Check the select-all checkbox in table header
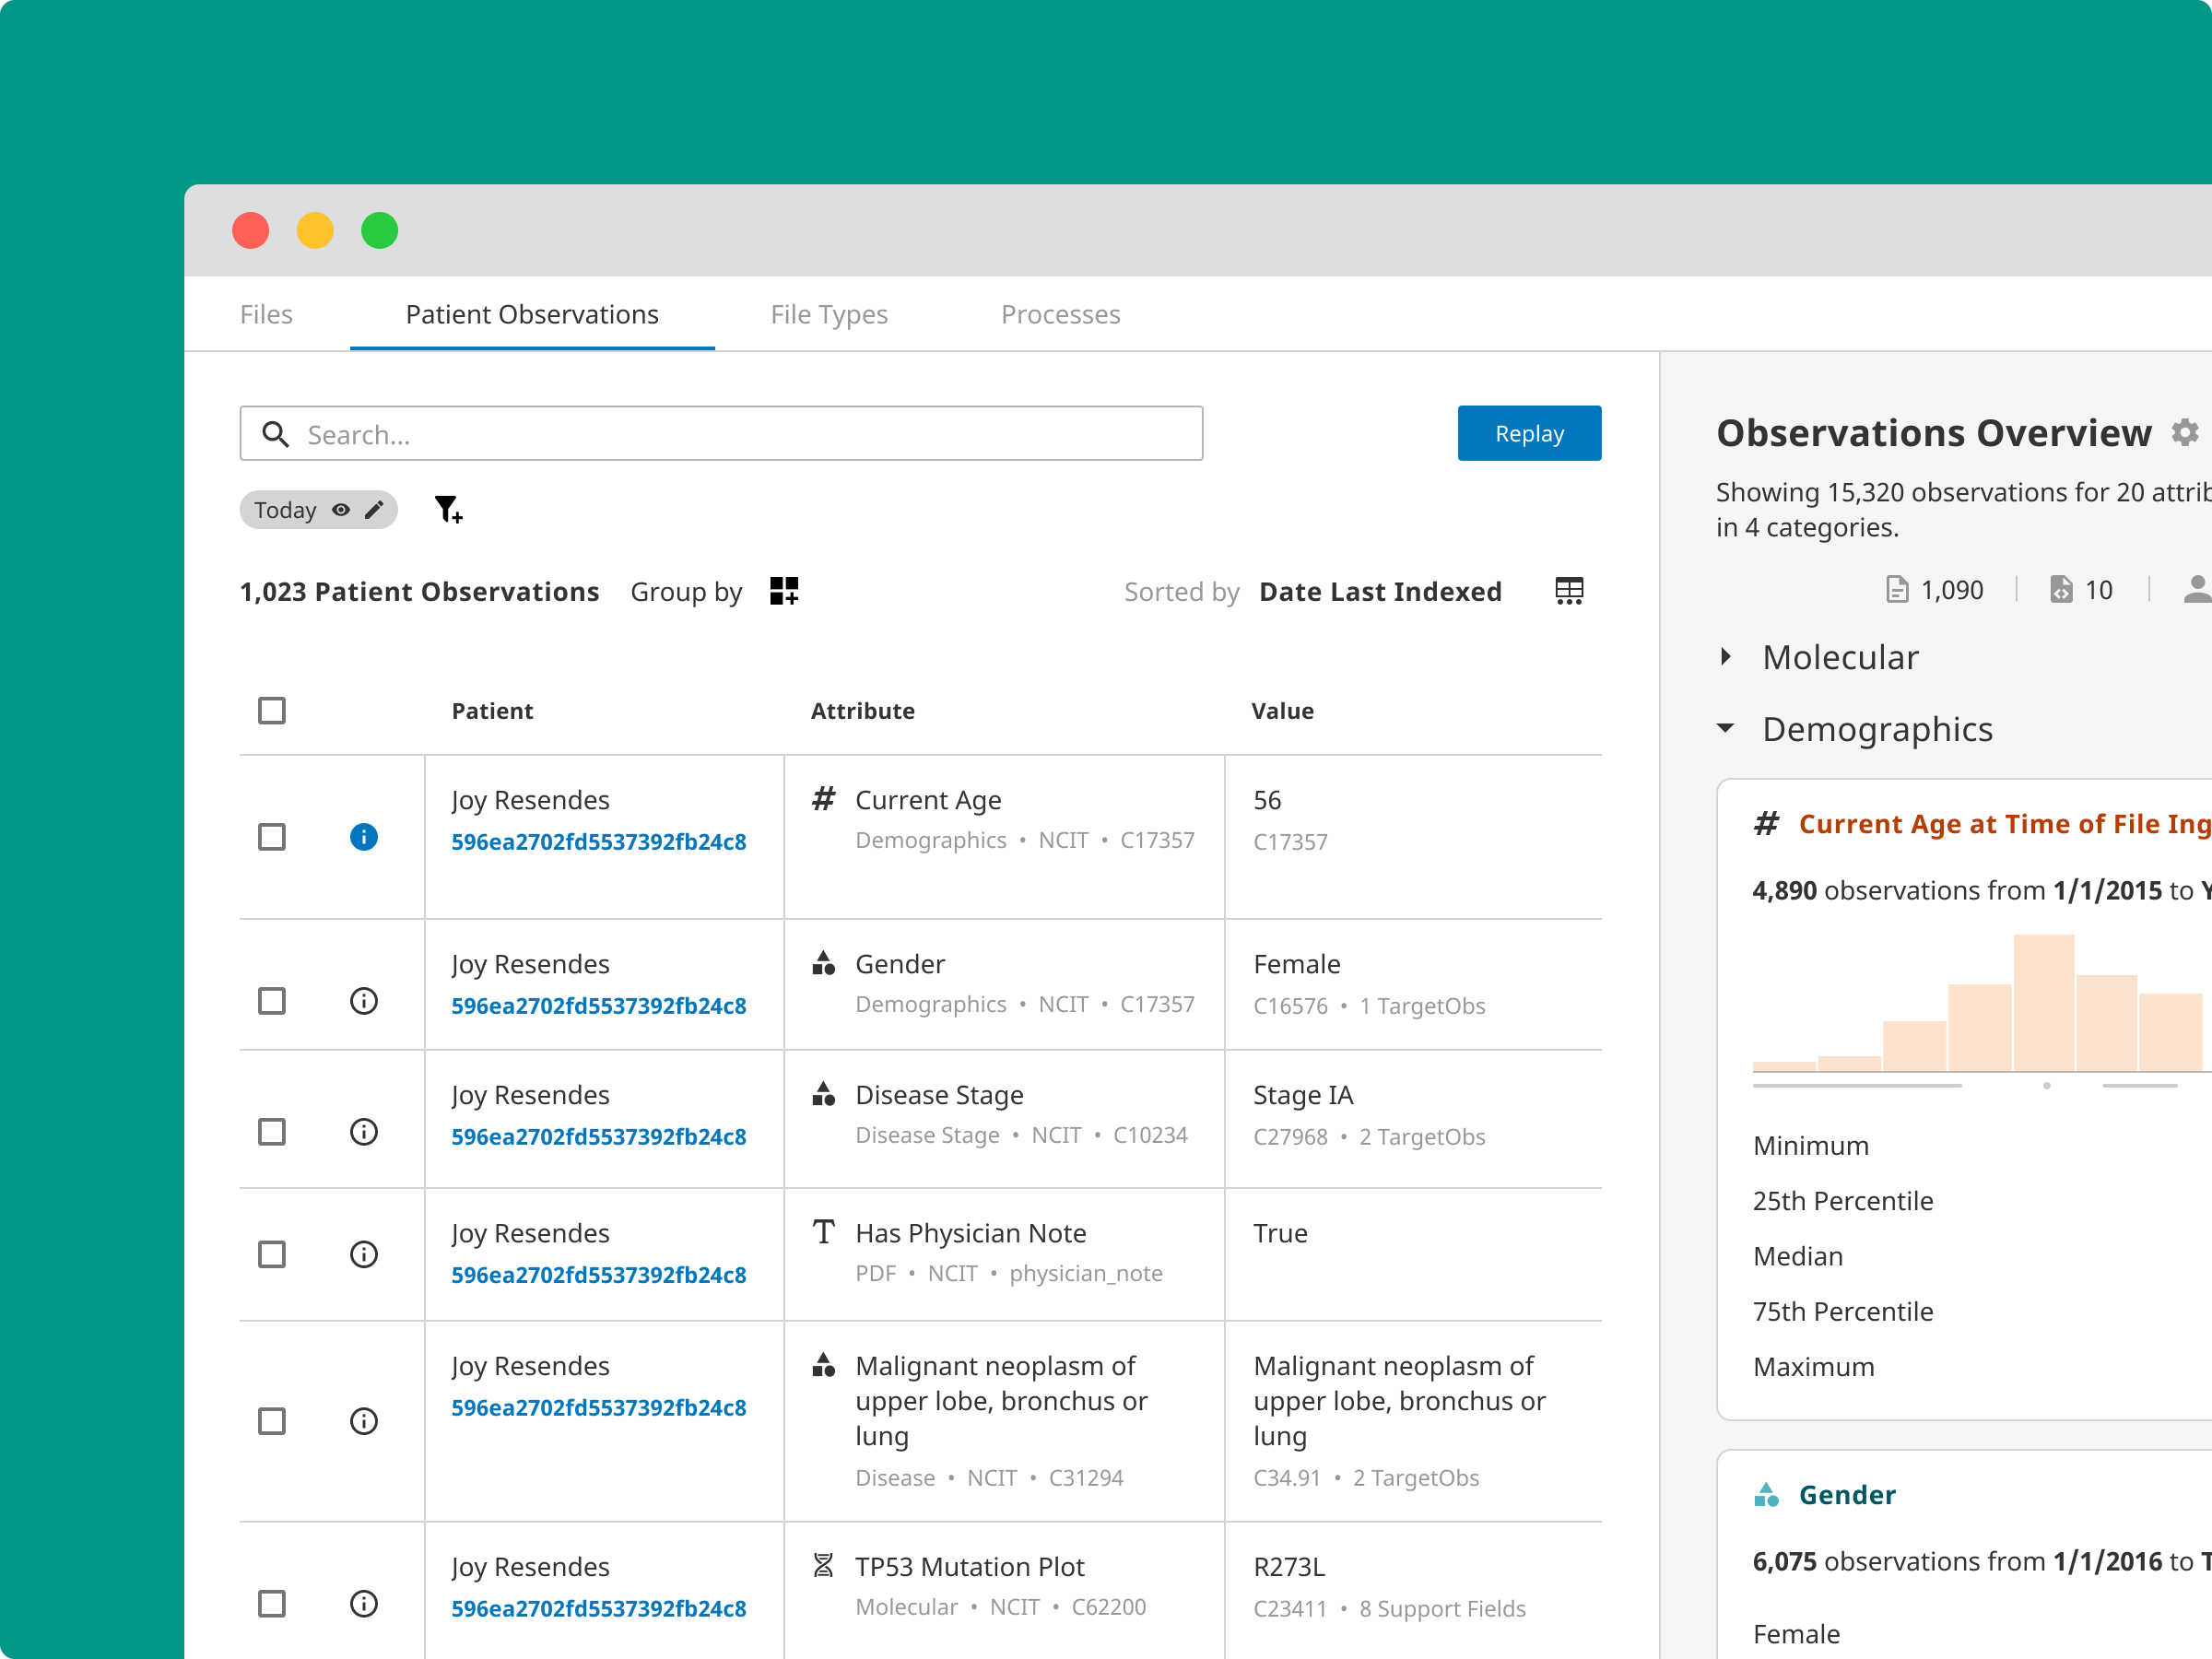 click(272, 711)
